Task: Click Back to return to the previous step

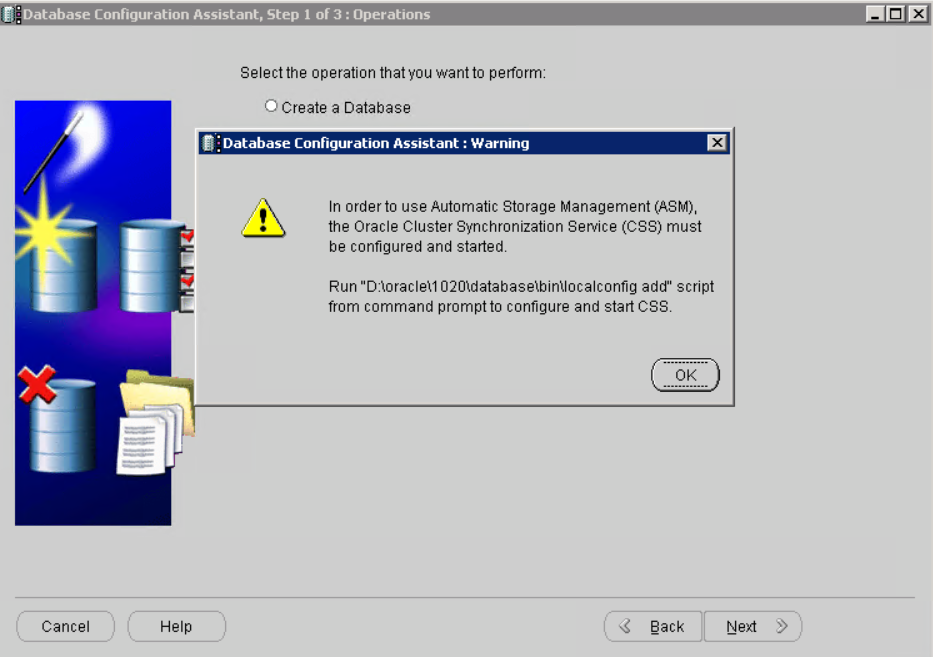Action: tap(652, 626)
